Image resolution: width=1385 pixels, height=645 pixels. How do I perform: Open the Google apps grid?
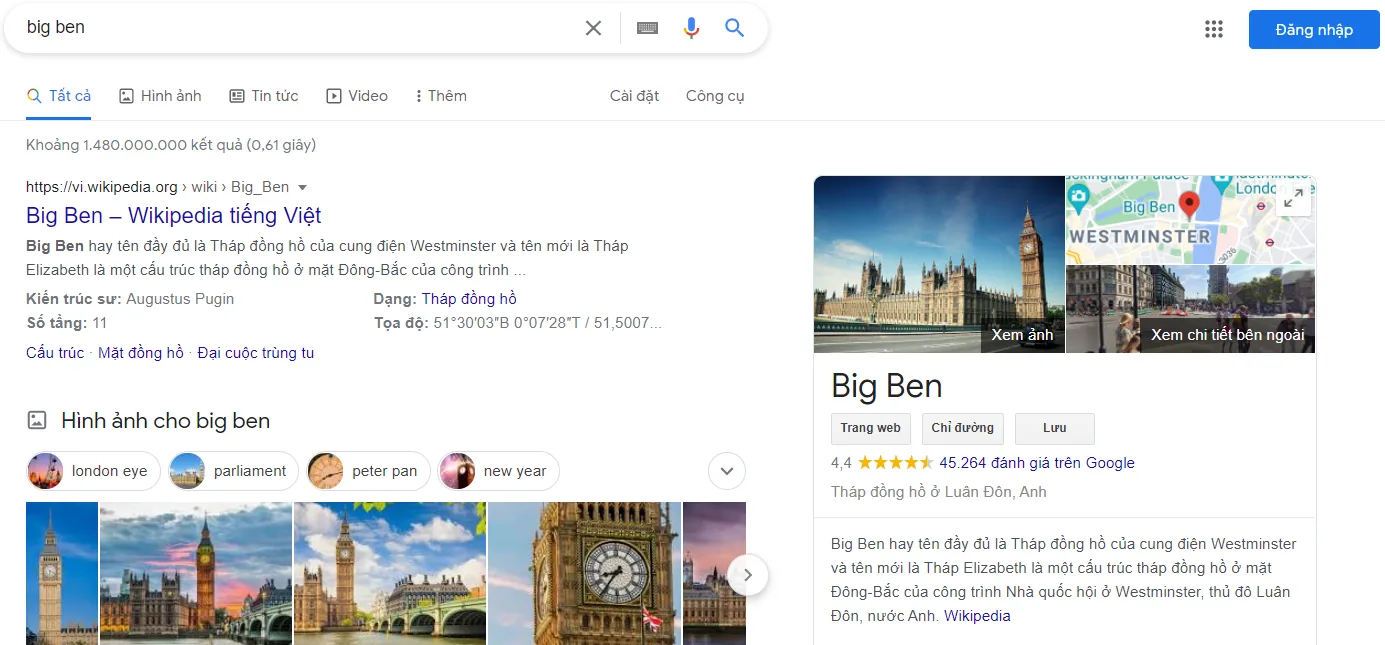[x=1214, y=29]
